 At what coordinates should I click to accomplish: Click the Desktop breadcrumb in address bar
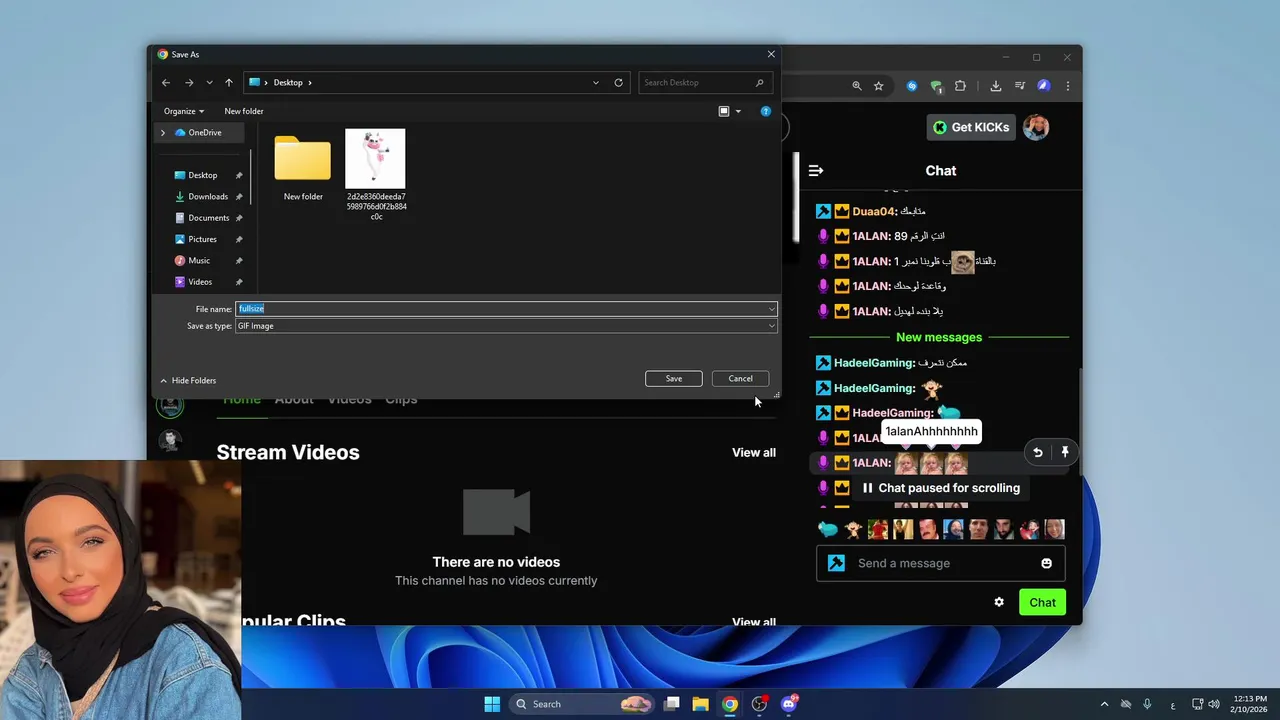point(288,83)
